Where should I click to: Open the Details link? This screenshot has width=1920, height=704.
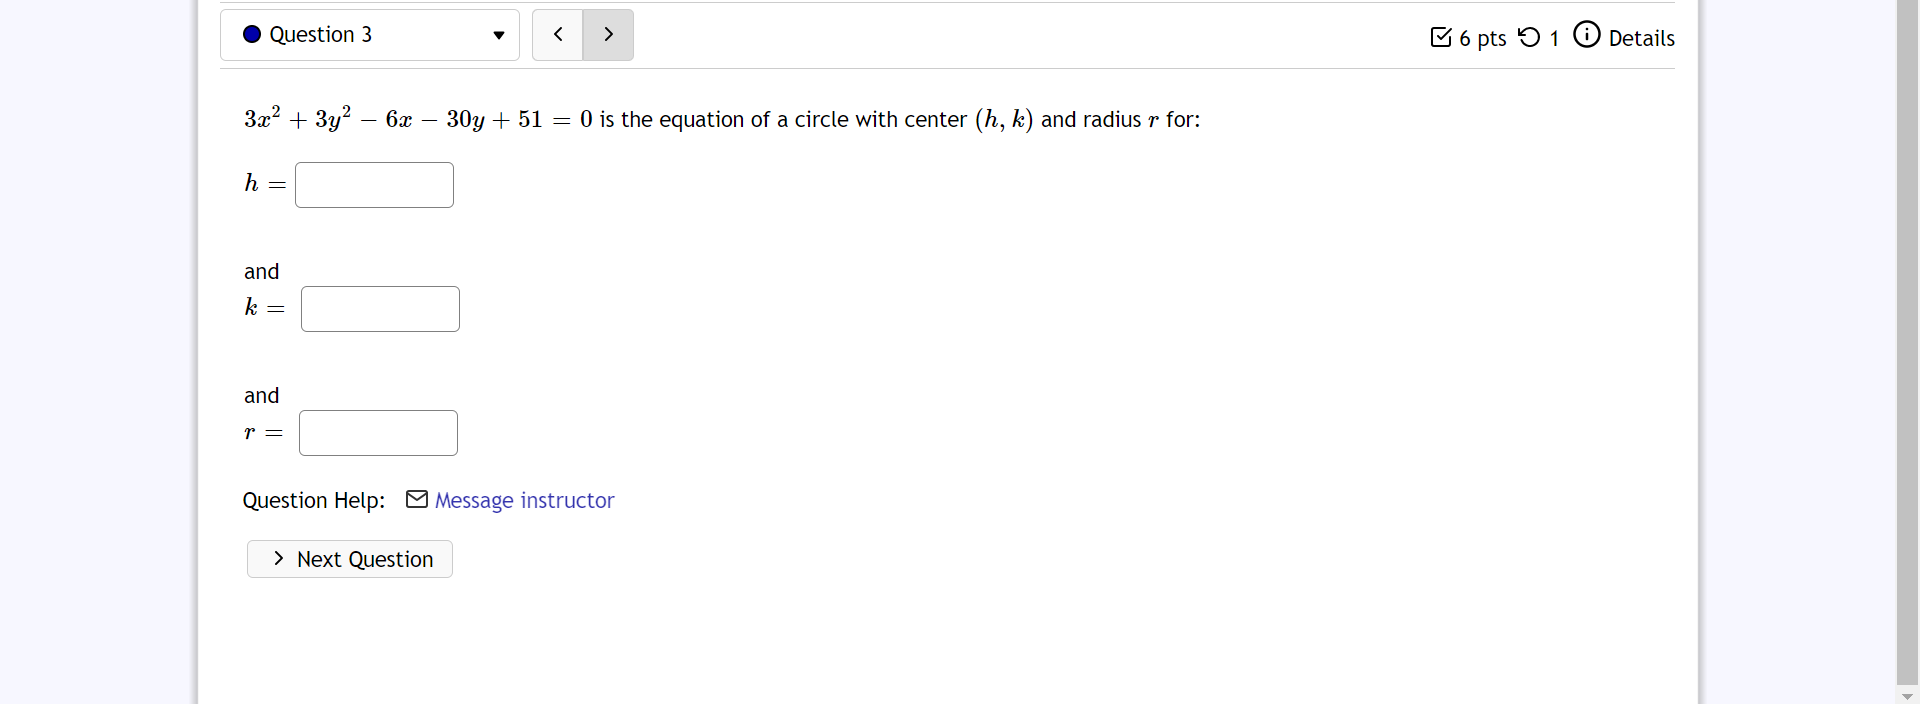[1641, 38]
